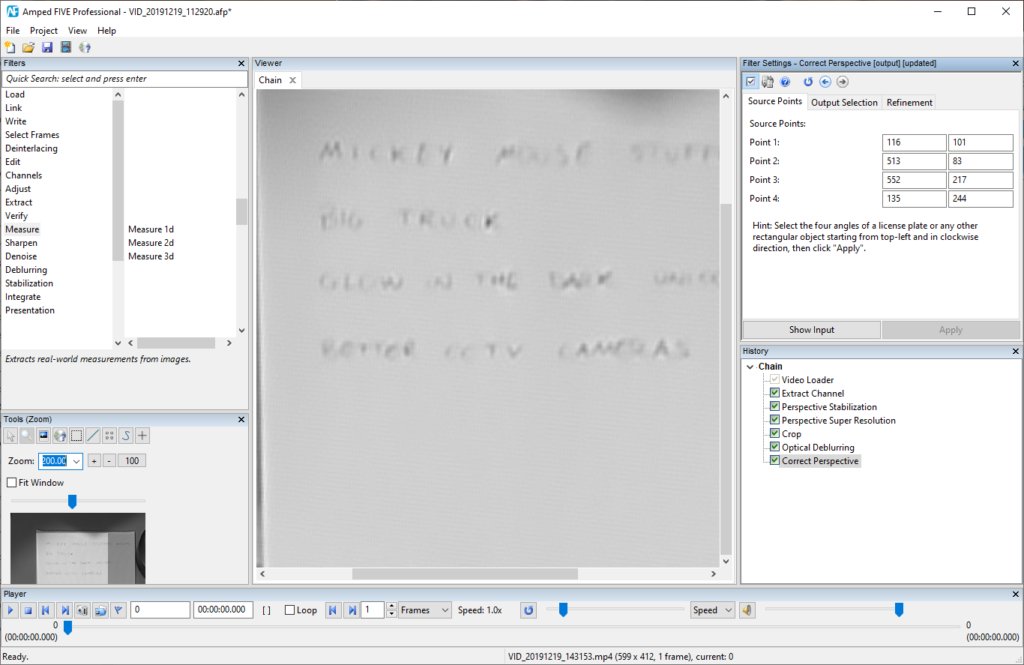The width and height of the screenshot is (1024, 665).
Task: Click the preview thumbnail in Tools panel
Action: 78,548
